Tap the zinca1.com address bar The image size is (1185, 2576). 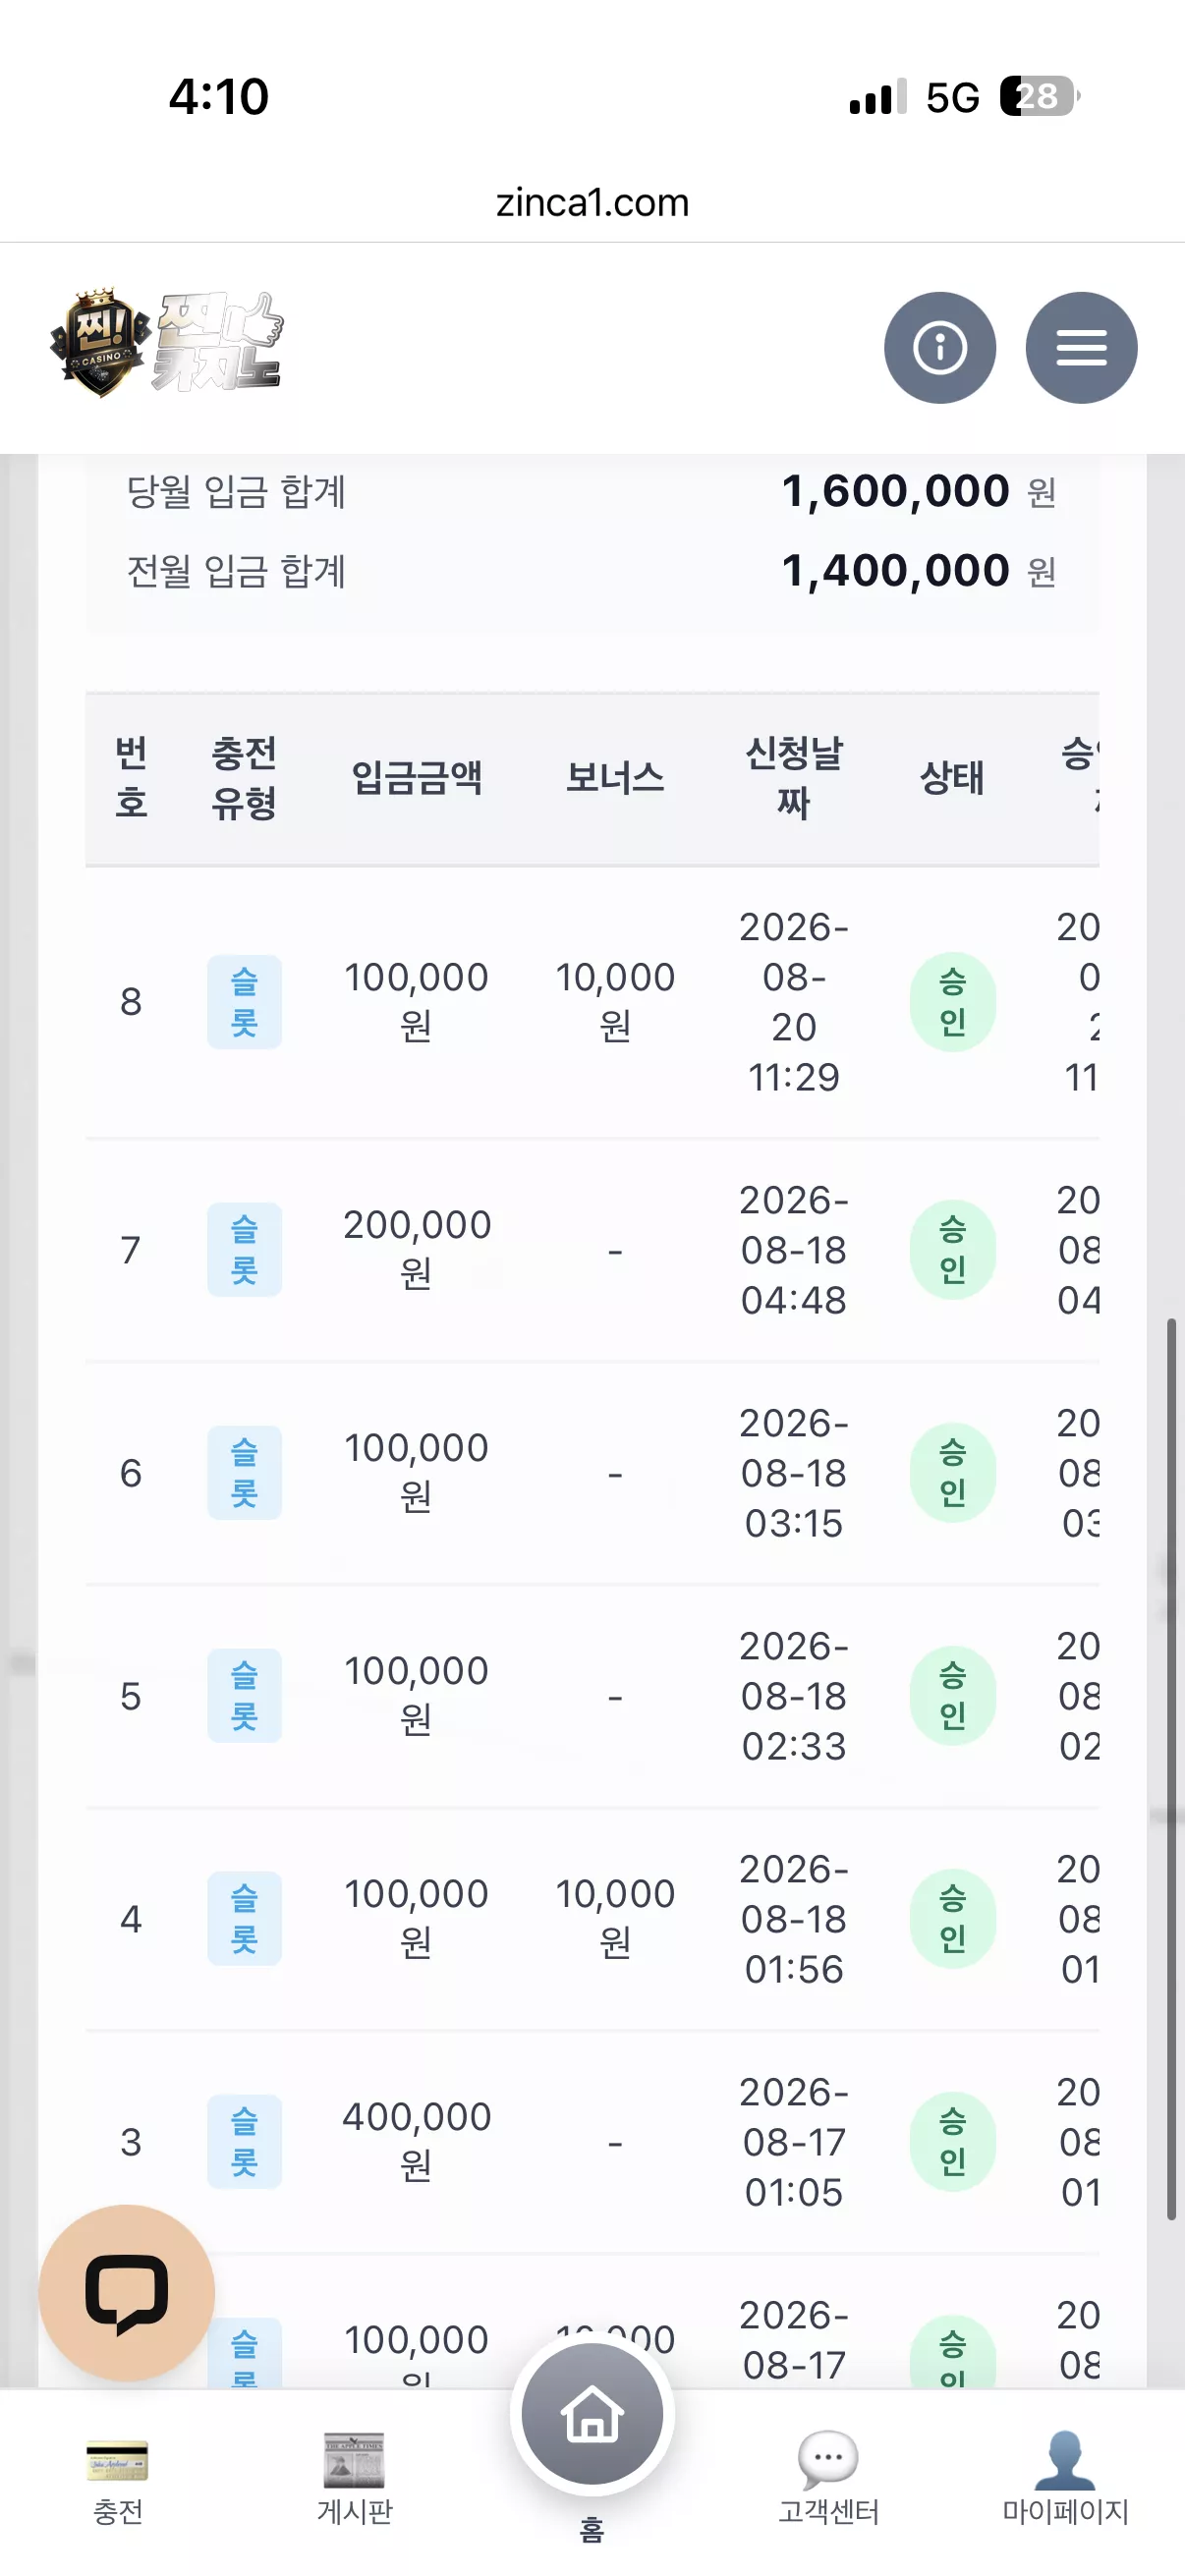[x=592, y=203]
